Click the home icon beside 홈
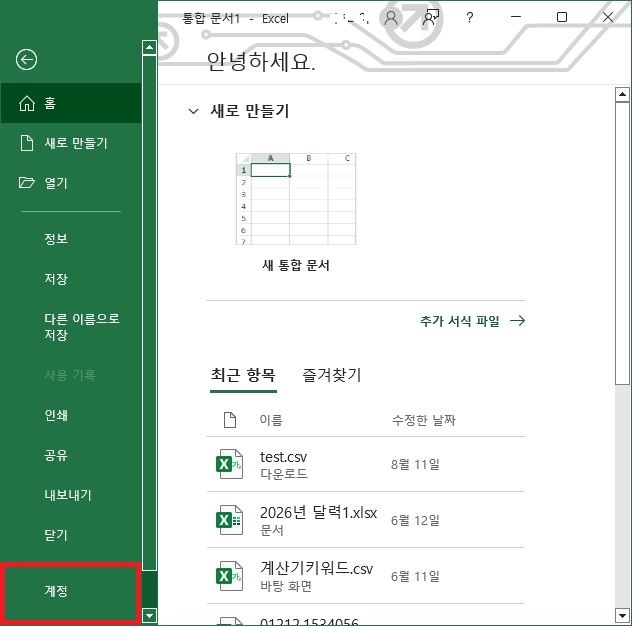Viewport: 632px width, 626px height. (x=27, y=103)
